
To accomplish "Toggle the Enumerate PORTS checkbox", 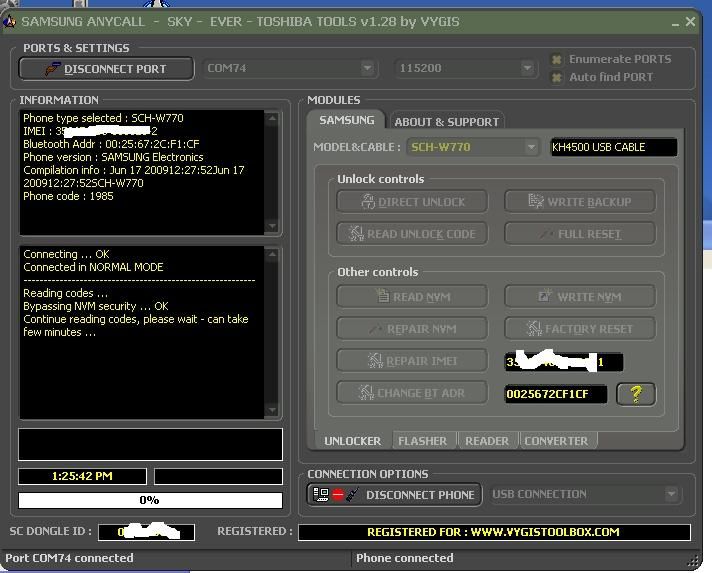I will [x=556, y=59].
